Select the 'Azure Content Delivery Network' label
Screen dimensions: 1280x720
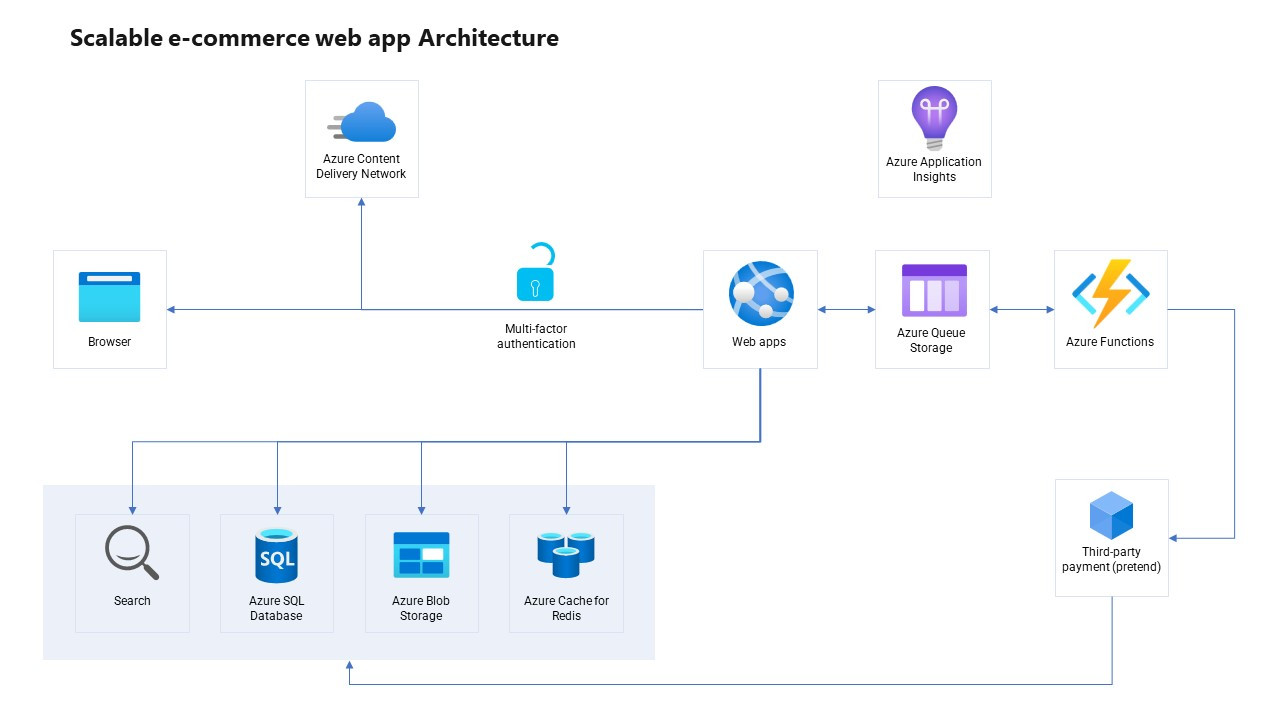361,166
